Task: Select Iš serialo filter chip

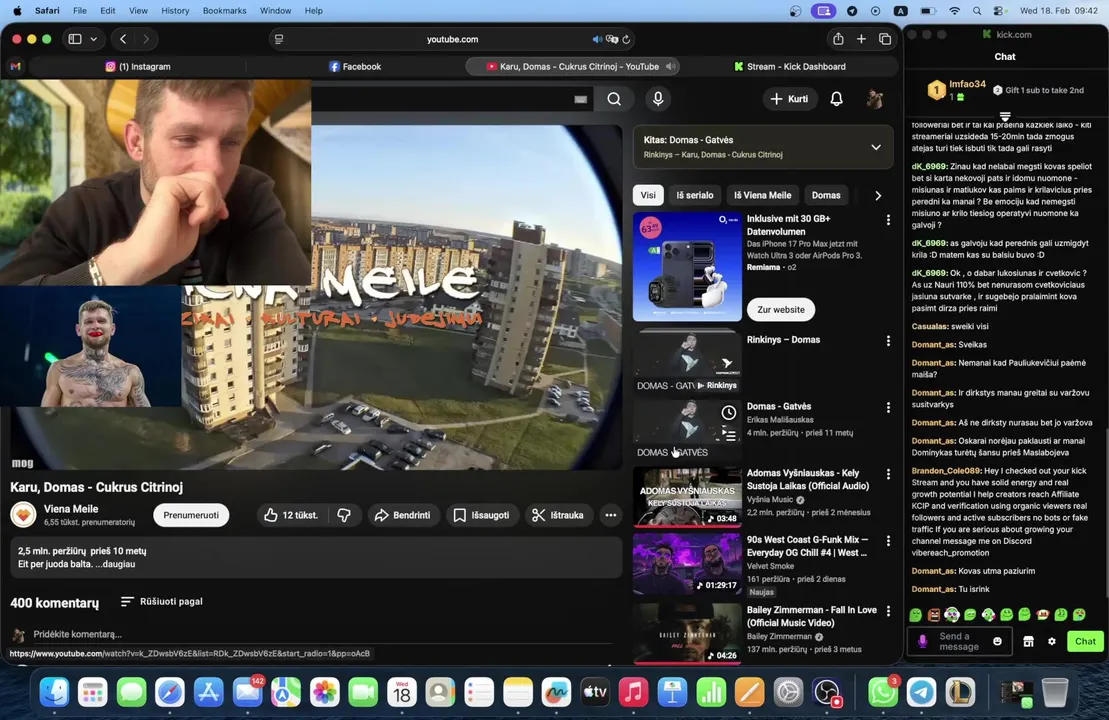Action: [x=695, y=195]
